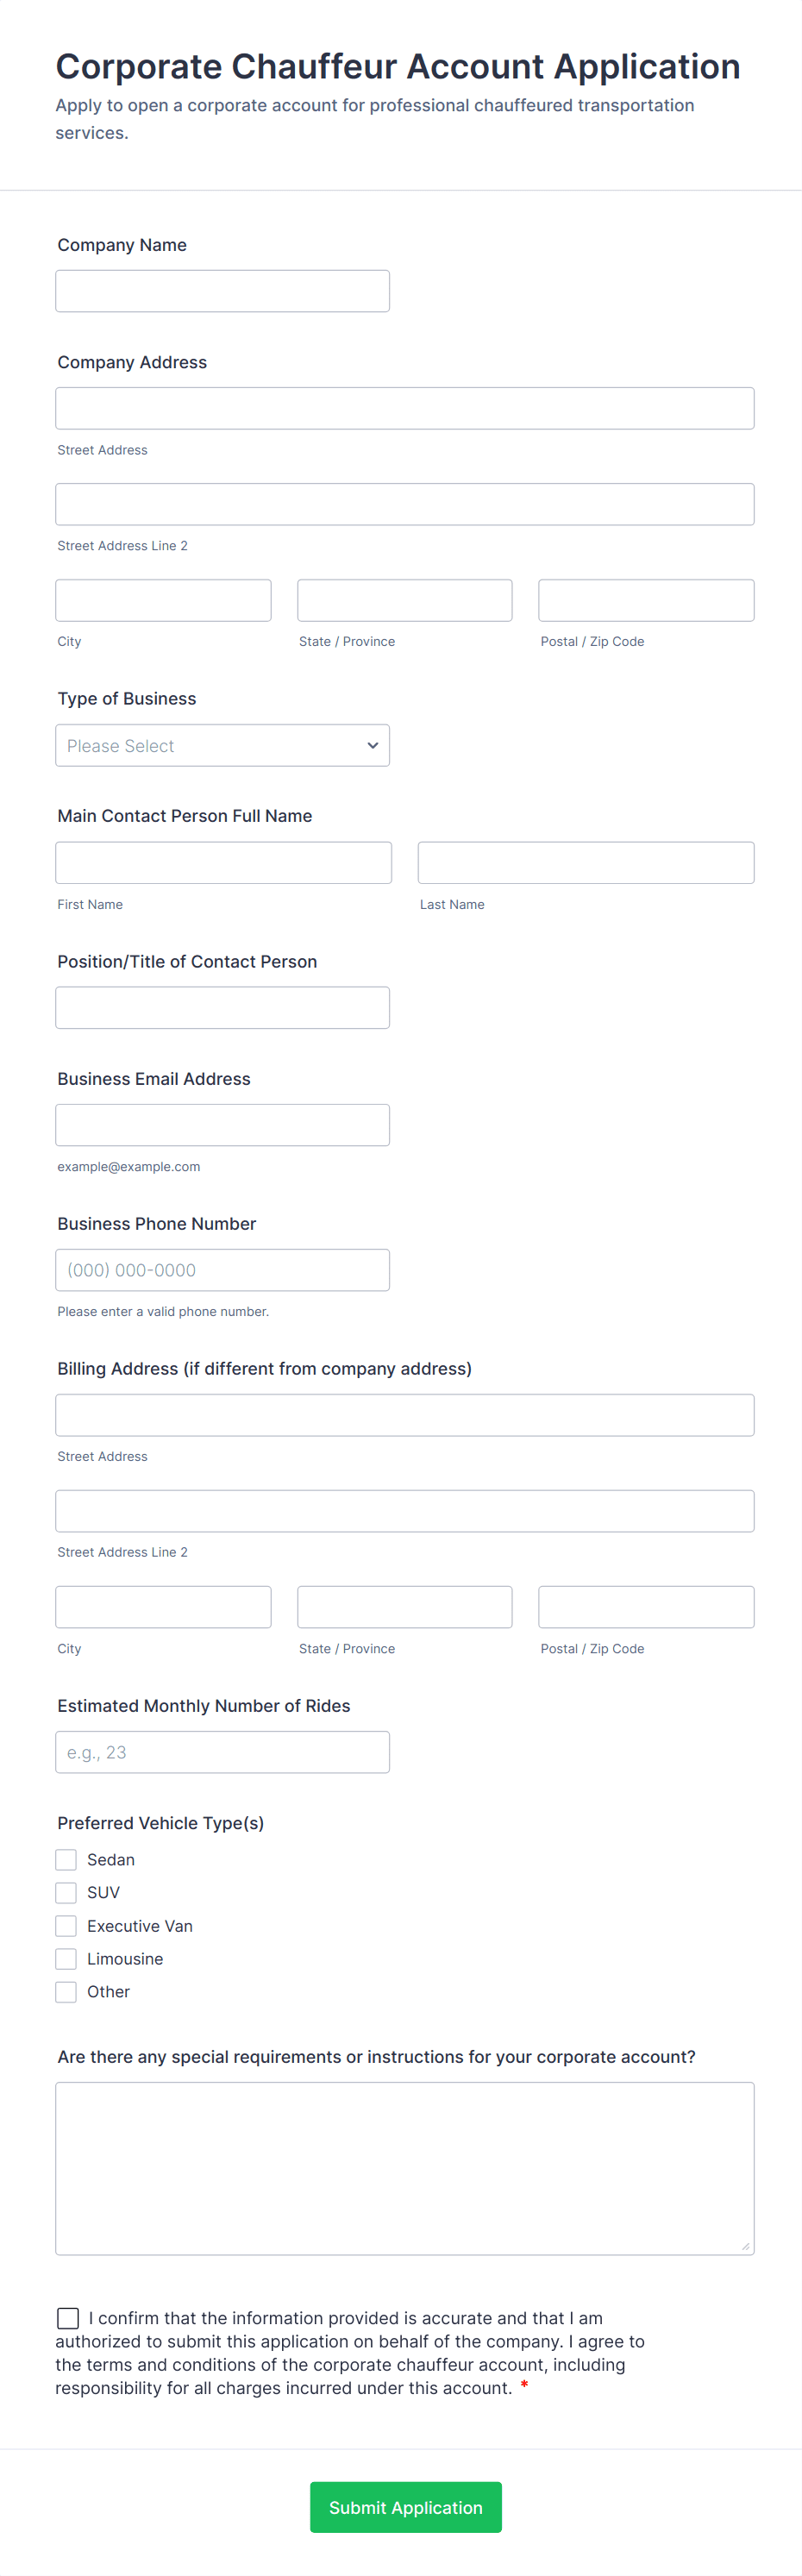This screenshot has height=2576, width=802.
Task: Click the Company Name input field
Action: (222, 291)
